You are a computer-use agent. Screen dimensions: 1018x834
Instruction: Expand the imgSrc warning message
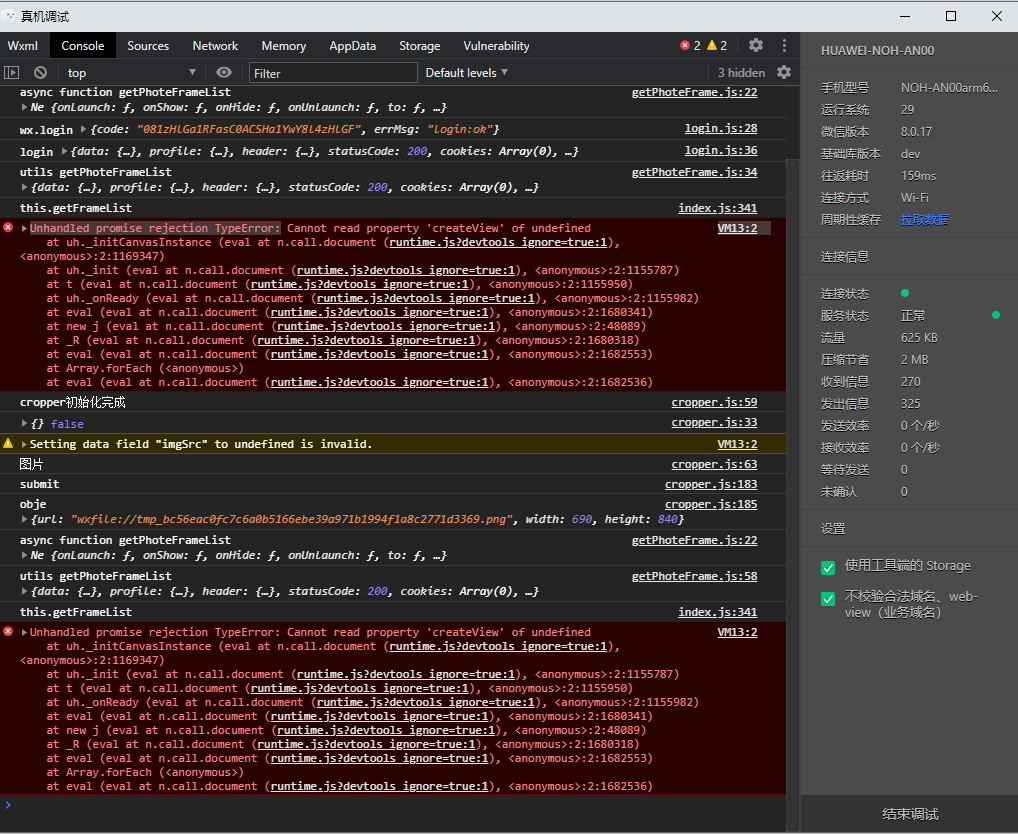coord(24,444)
